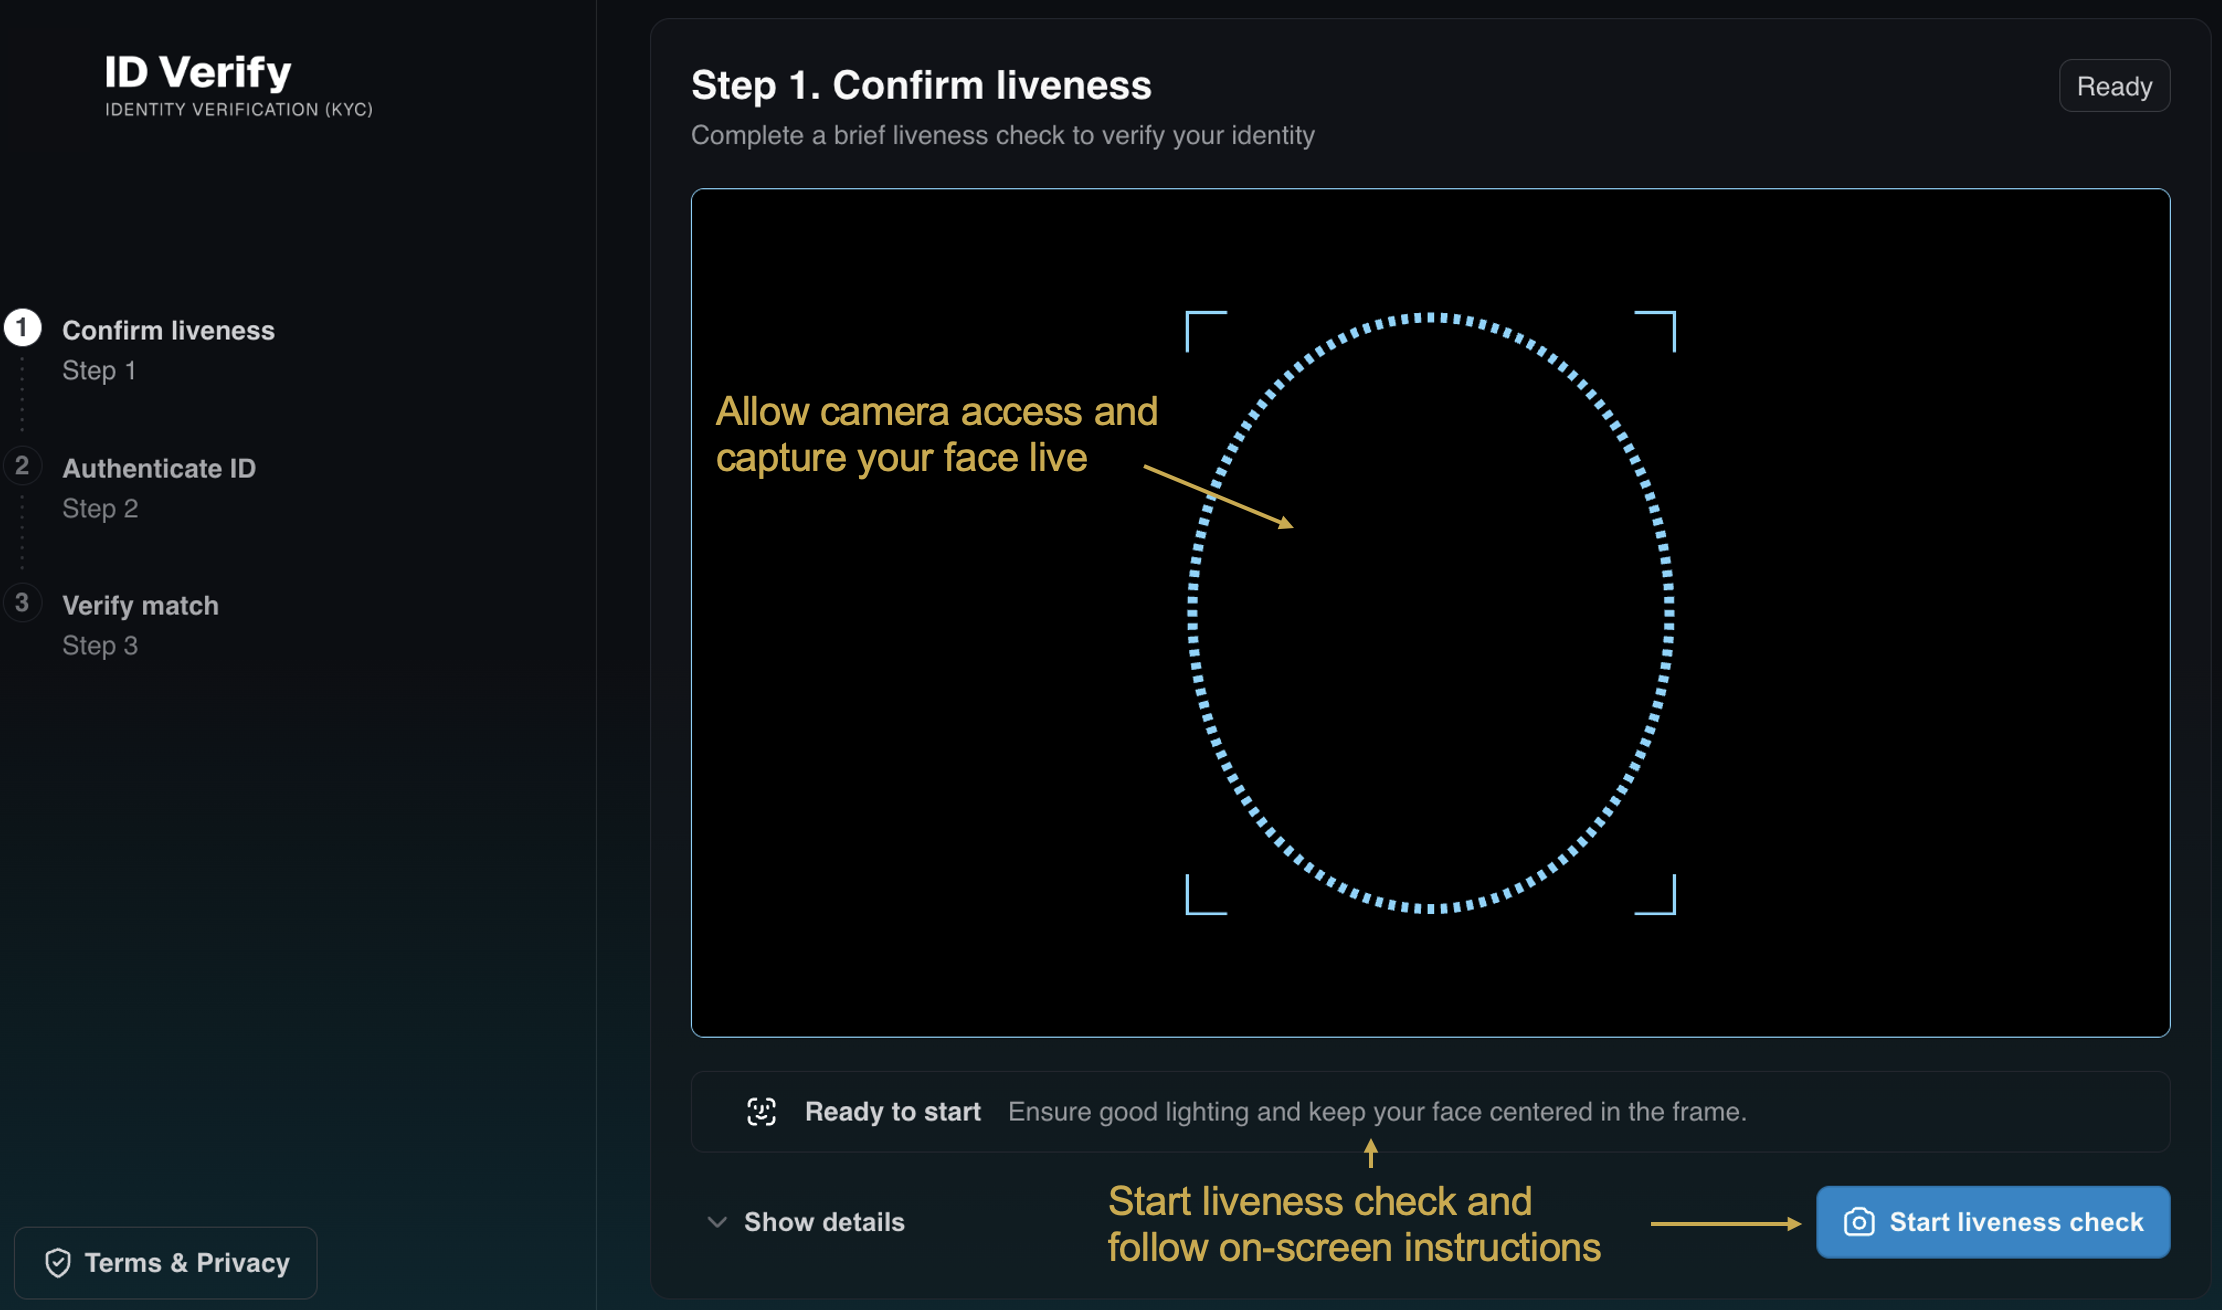Start the liveness check

(1993, 1222)
